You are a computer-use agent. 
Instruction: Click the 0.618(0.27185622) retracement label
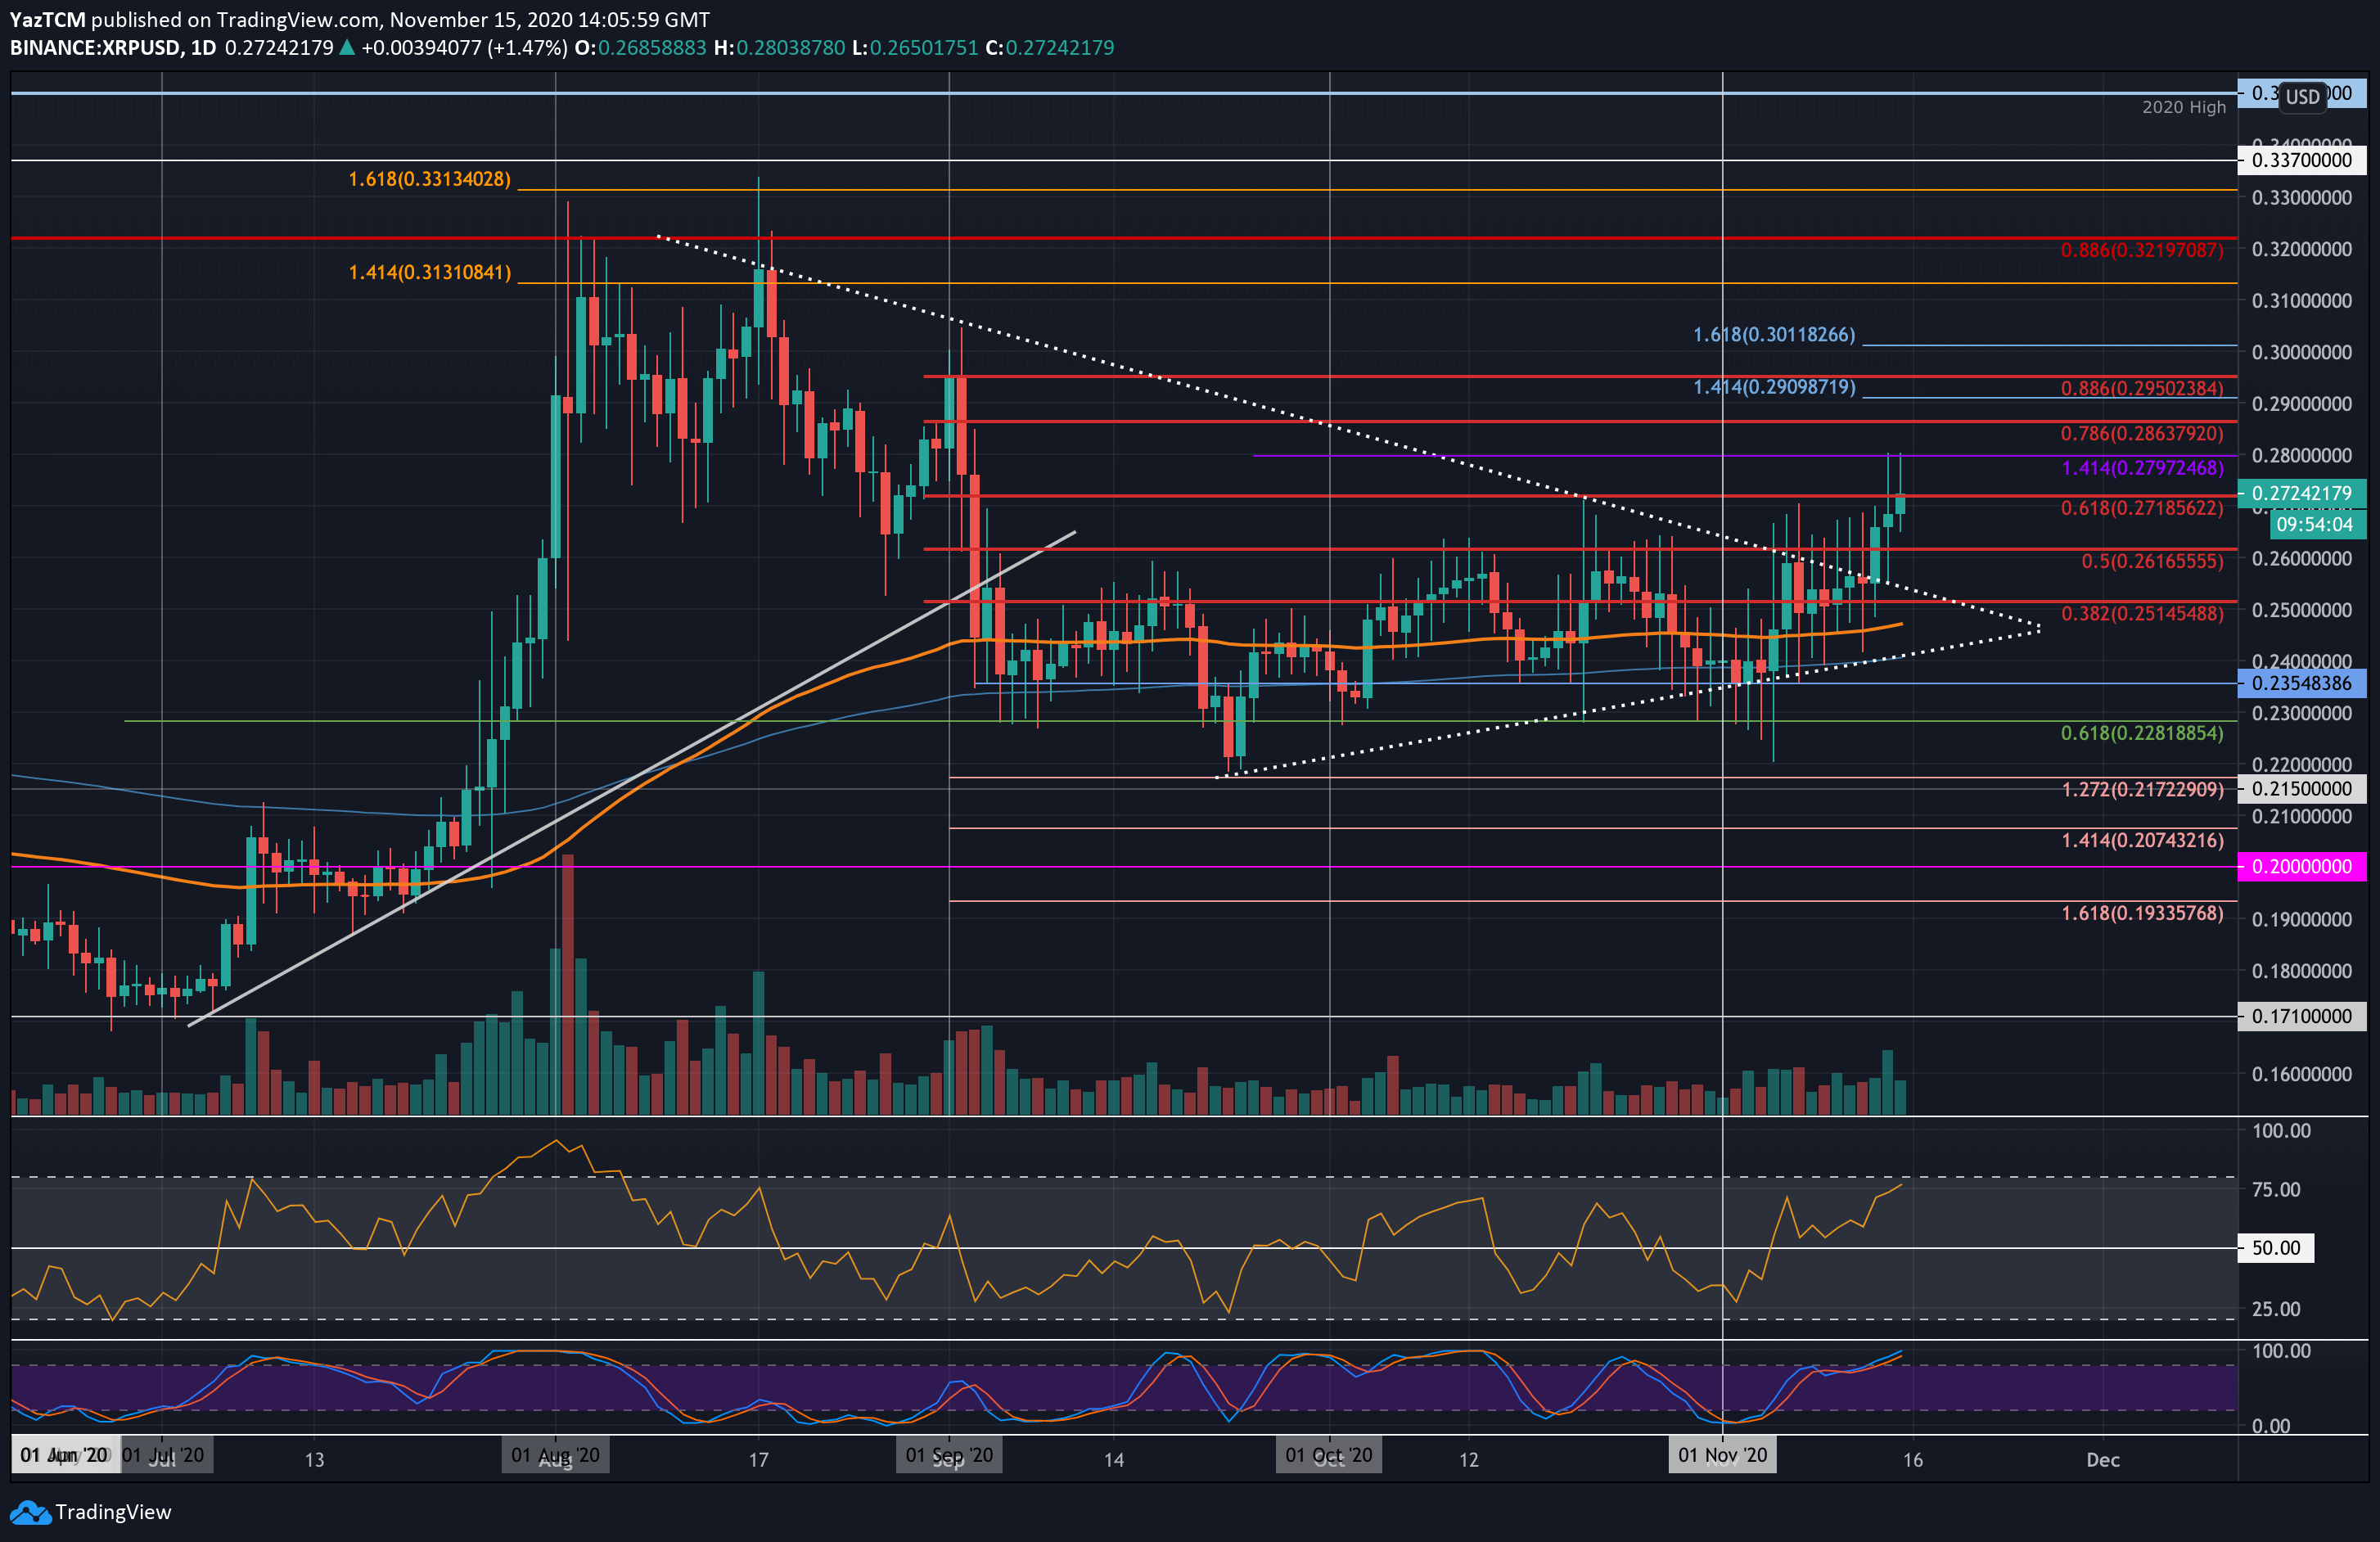pos(2142,508)
